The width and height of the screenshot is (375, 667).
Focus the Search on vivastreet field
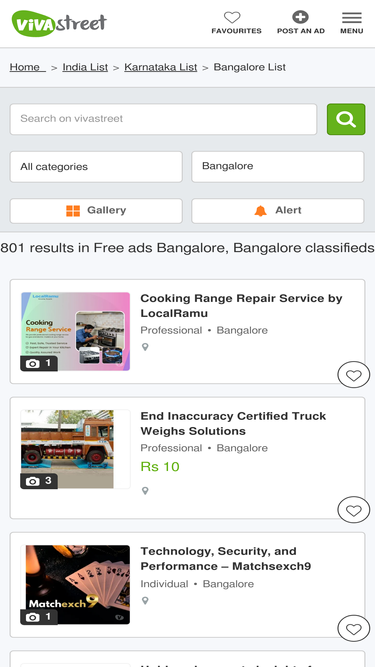pos(163,119)
